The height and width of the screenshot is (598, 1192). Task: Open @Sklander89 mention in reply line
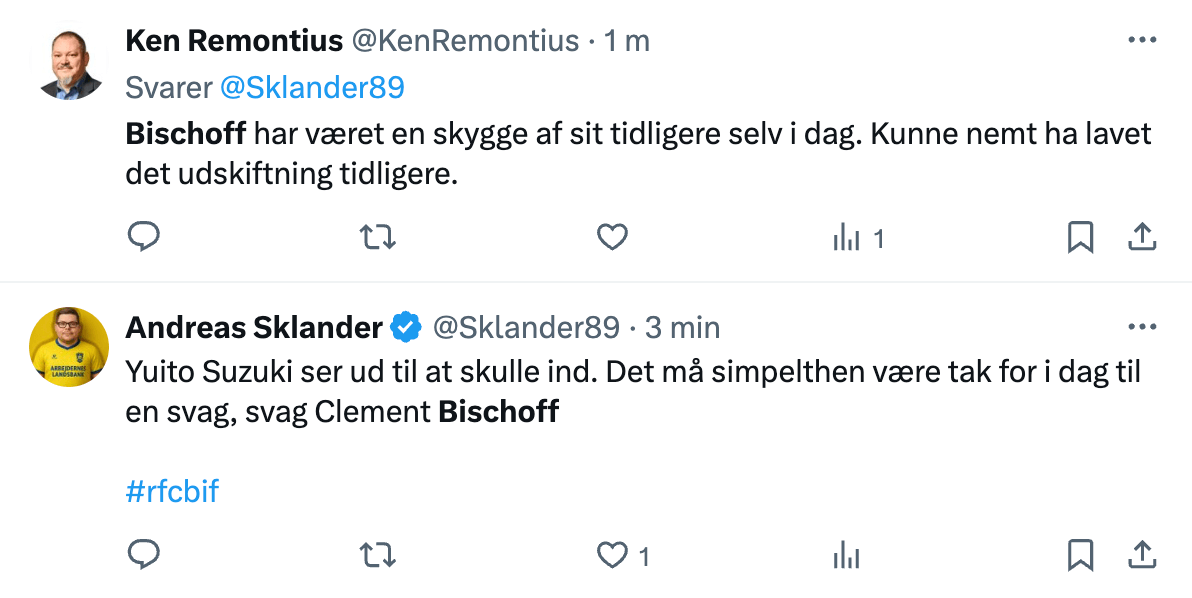pyautogui.click(x=312, y=87)
